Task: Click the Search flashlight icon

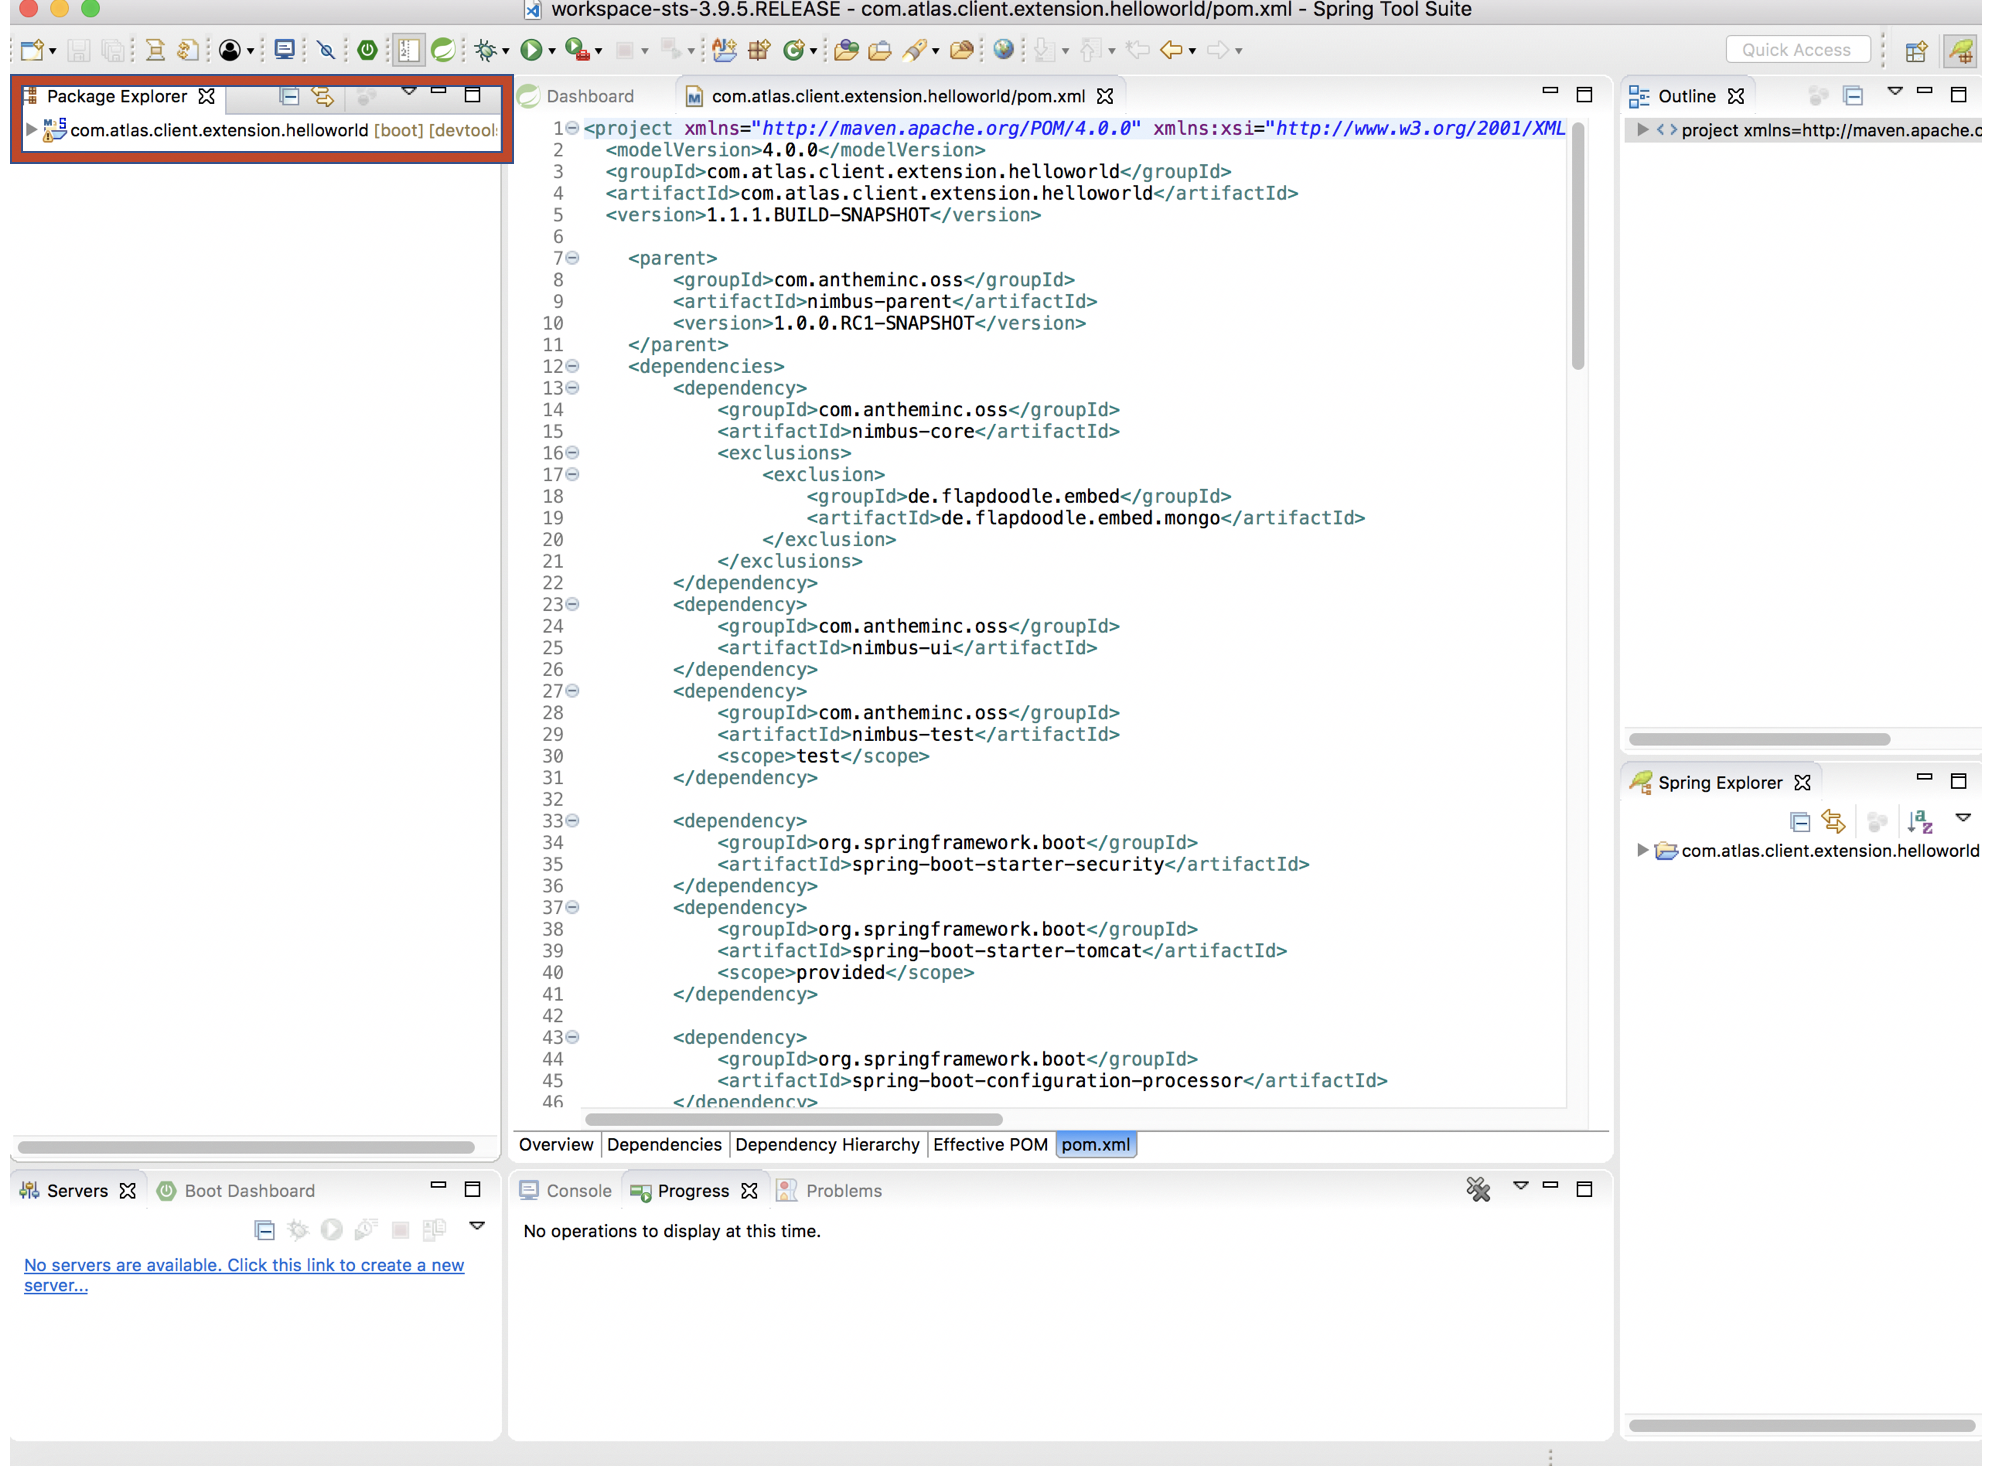Action: pyautogui.click(x=914, y=50)
